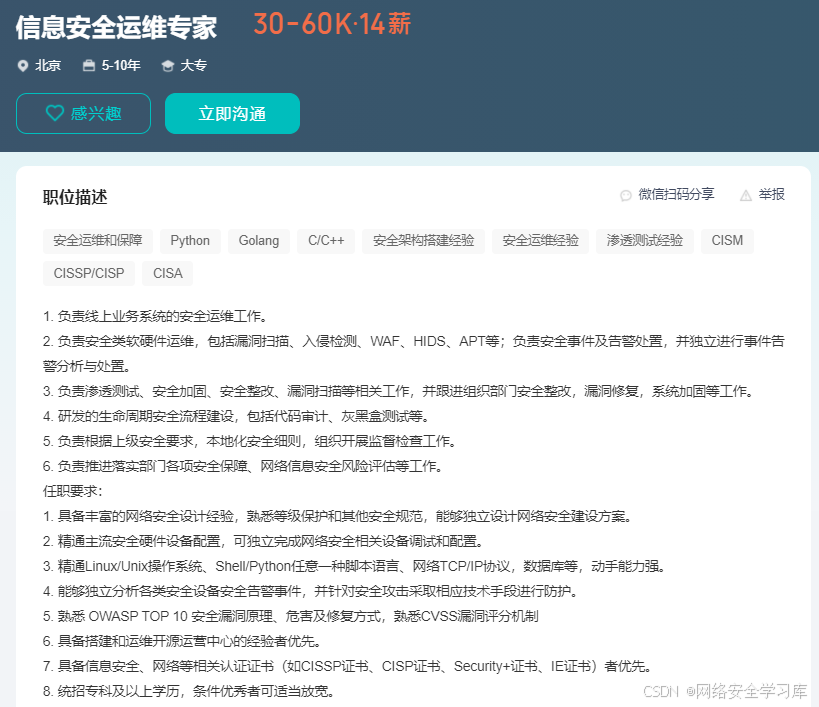The height and width of the screenshot is (707, 819).
Task: Open 微信扫码分享 link
Action: (x=676, y=194)
